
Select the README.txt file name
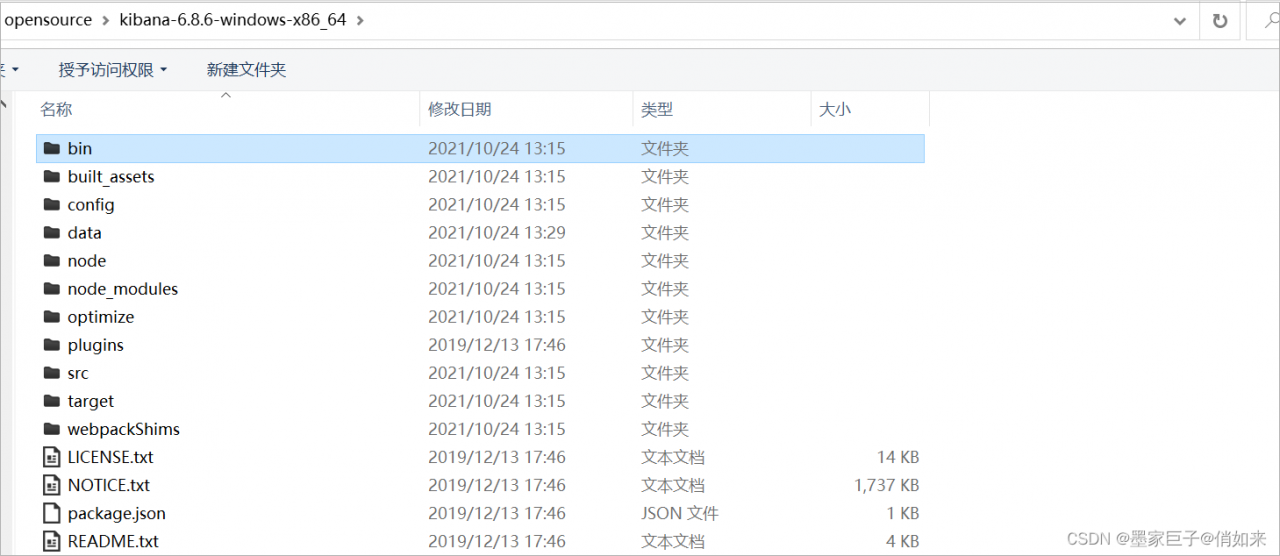tap(113, 541)
